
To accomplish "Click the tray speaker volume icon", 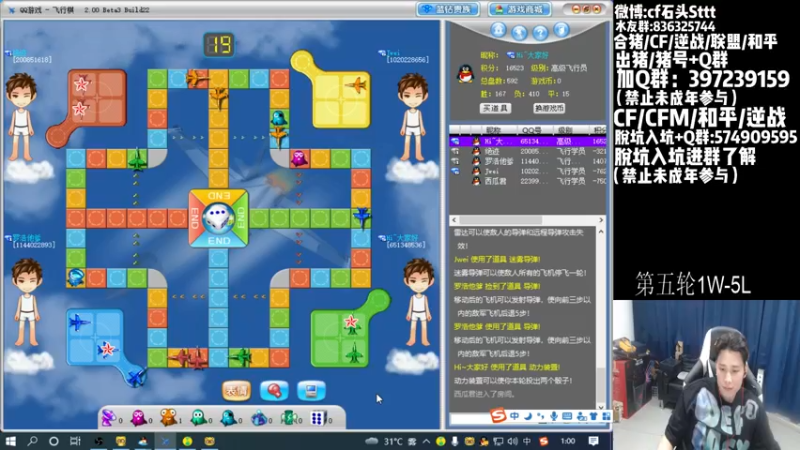I will (513, 441).
